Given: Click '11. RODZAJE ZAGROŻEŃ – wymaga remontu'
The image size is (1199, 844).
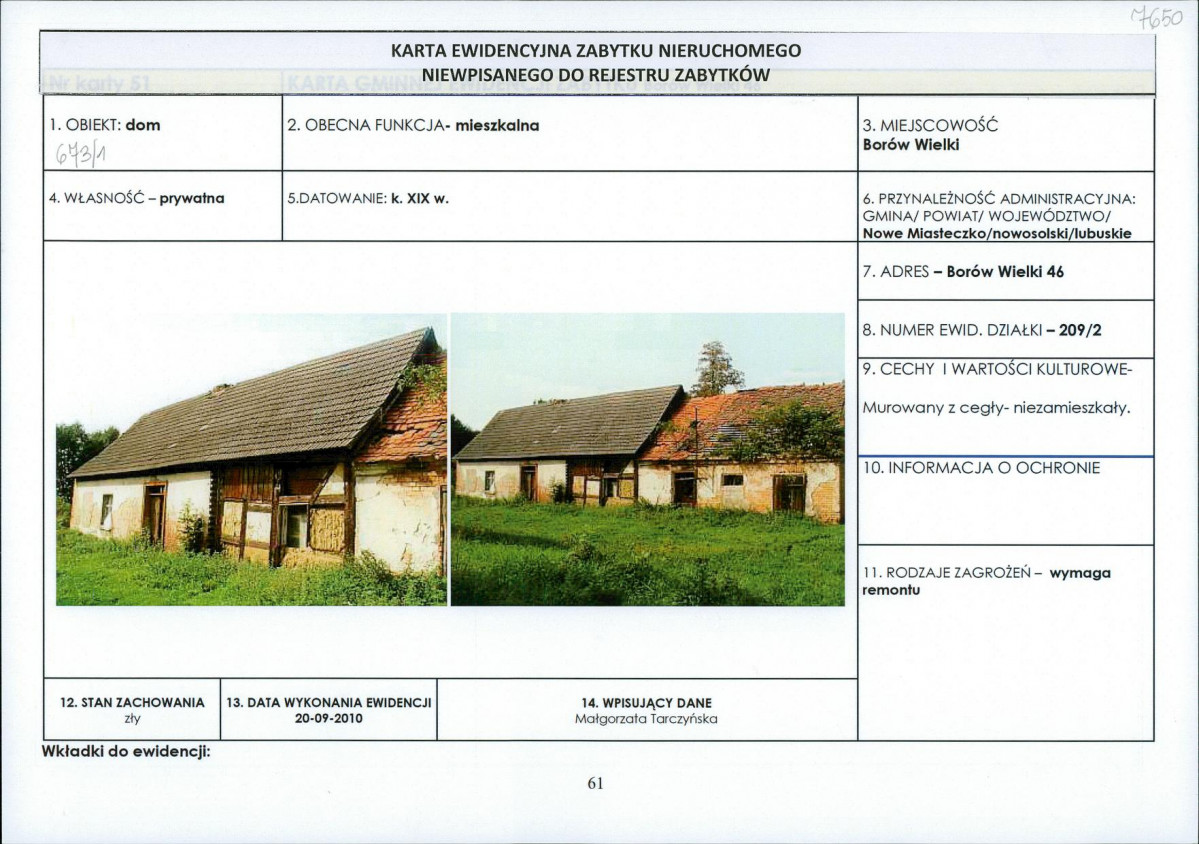Looking at the screenshot, I should click(x=986, y=581).
